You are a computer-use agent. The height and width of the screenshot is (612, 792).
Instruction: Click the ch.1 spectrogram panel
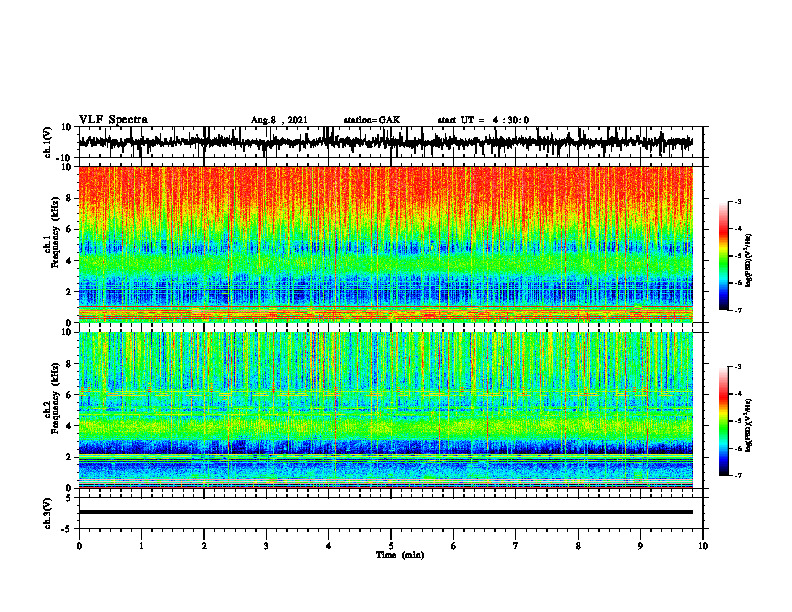(385, 244)
